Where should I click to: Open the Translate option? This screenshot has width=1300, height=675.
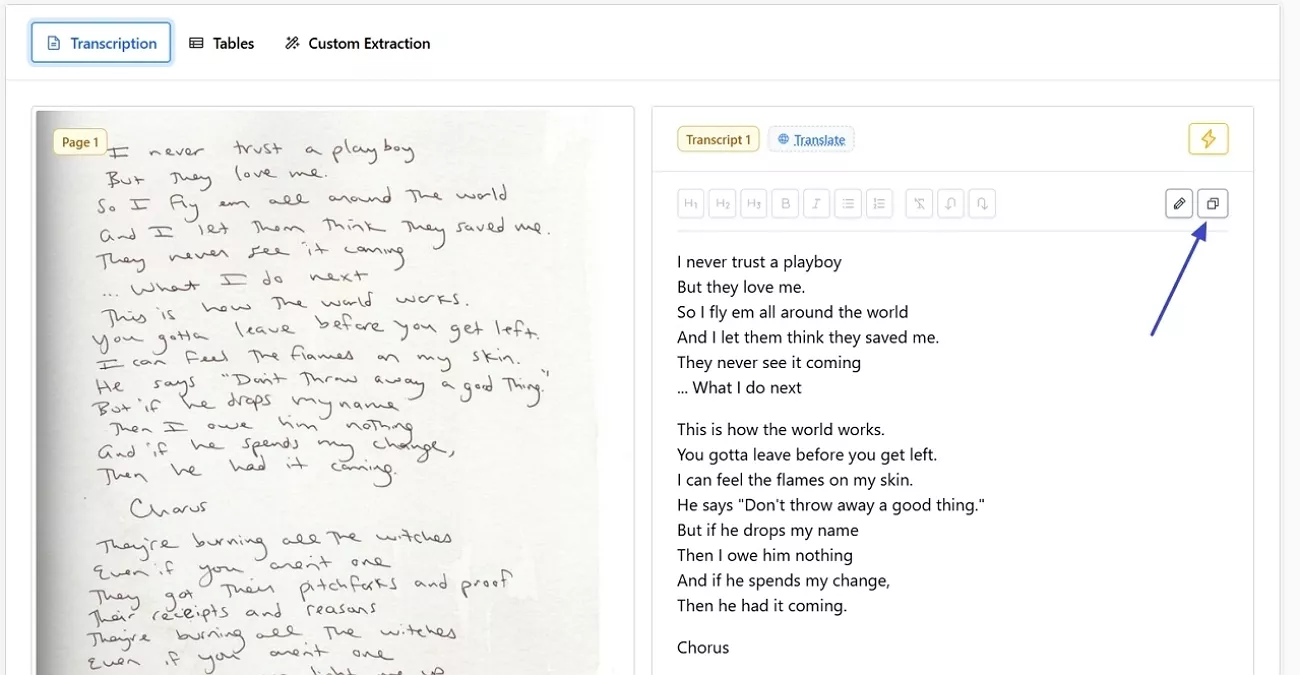coord(819,139)
